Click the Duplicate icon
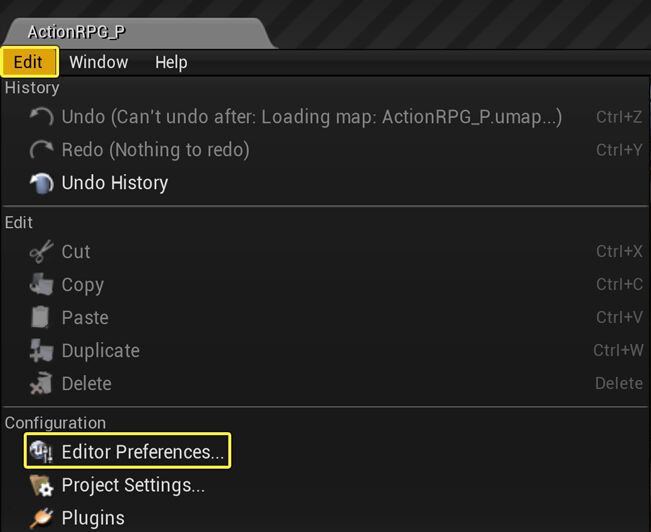 click(x=41, y=351)
